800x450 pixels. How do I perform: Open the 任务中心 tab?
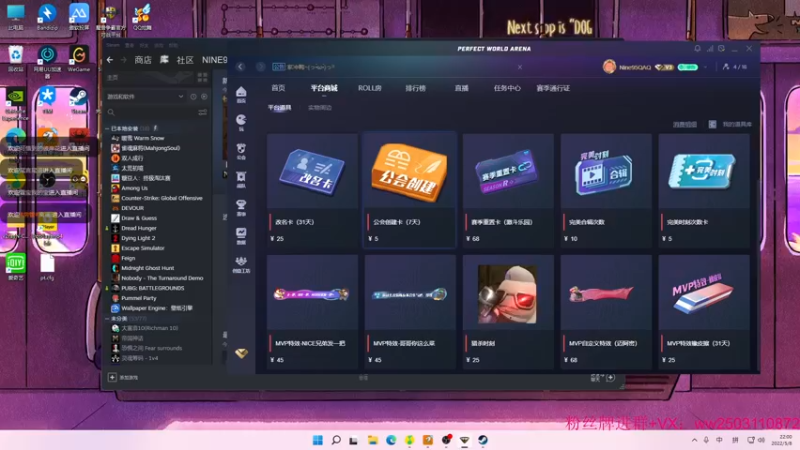[x=507, y=88]
